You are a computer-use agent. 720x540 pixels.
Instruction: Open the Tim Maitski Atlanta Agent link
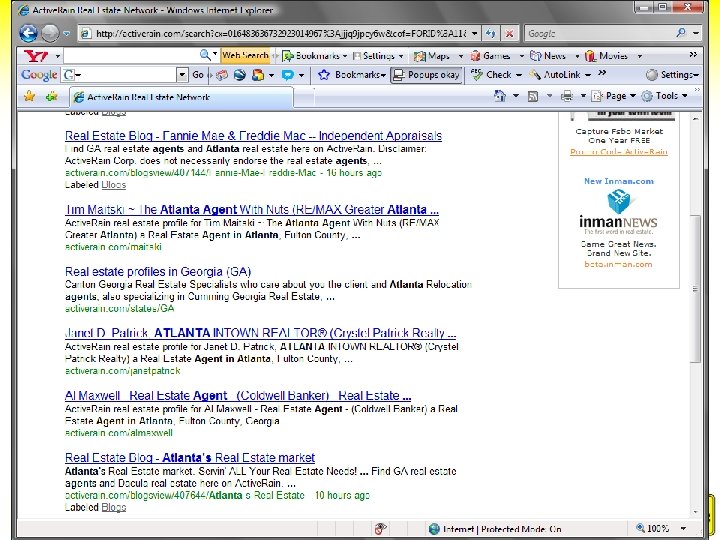[252, 210]
